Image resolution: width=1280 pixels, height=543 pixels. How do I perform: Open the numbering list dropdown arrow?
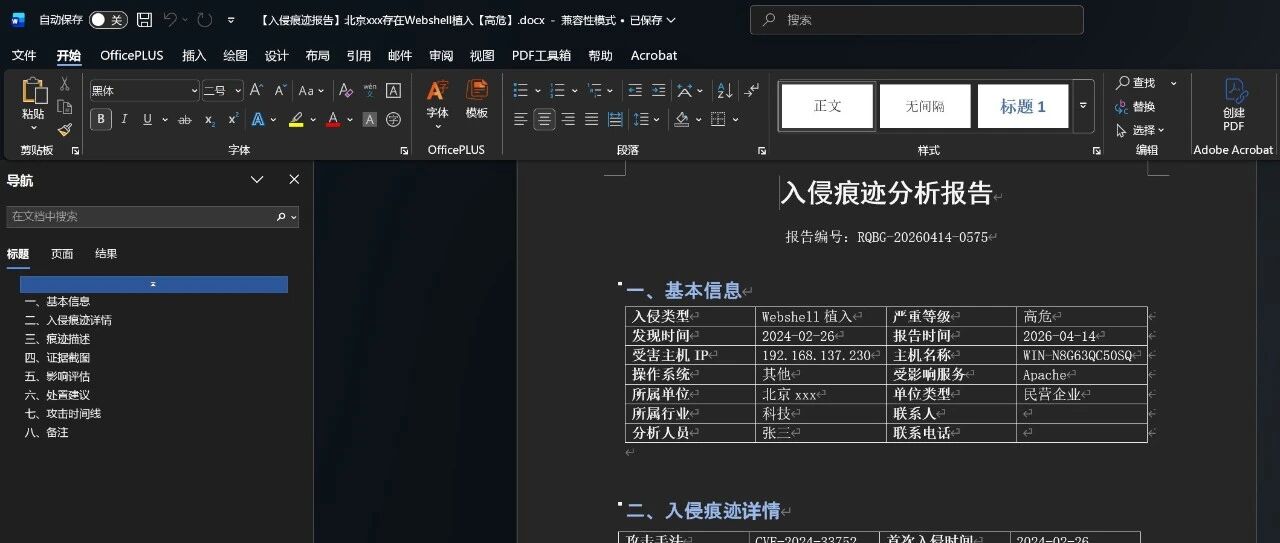[x=575, y=90]
